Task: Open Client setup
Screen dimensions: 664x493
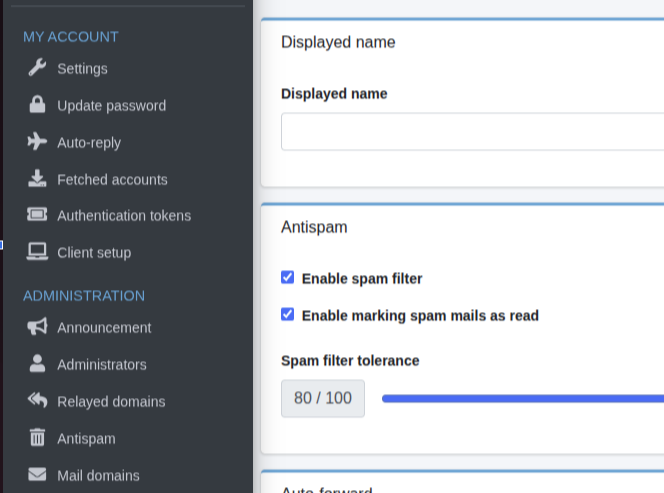Action: [x=94, y=253]
